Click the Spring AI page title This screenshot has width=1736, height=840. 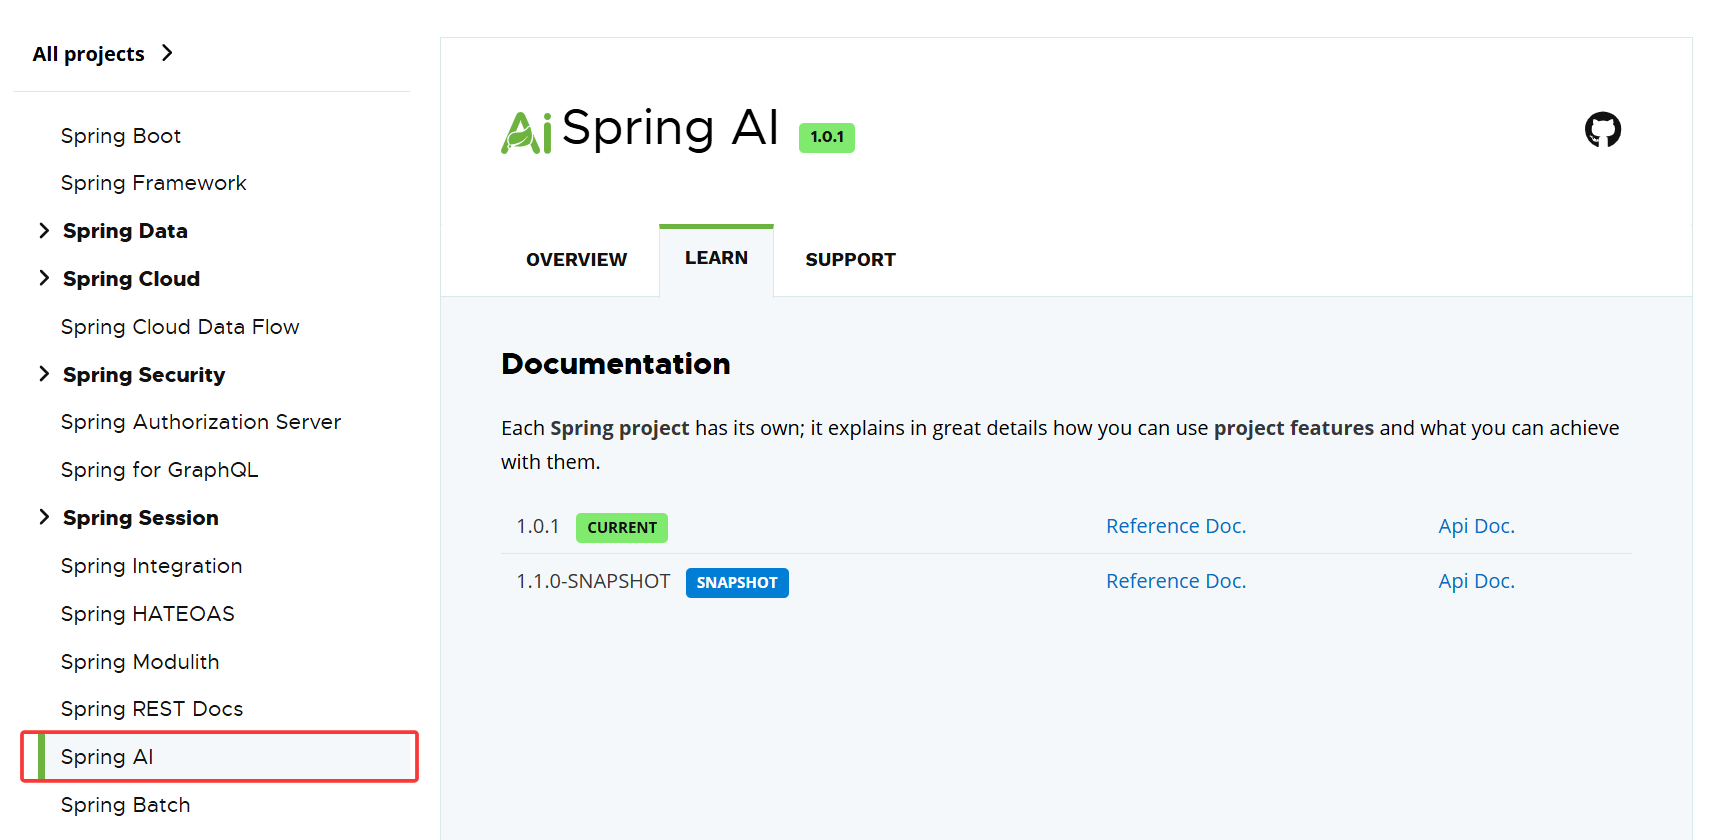[670, 130]
